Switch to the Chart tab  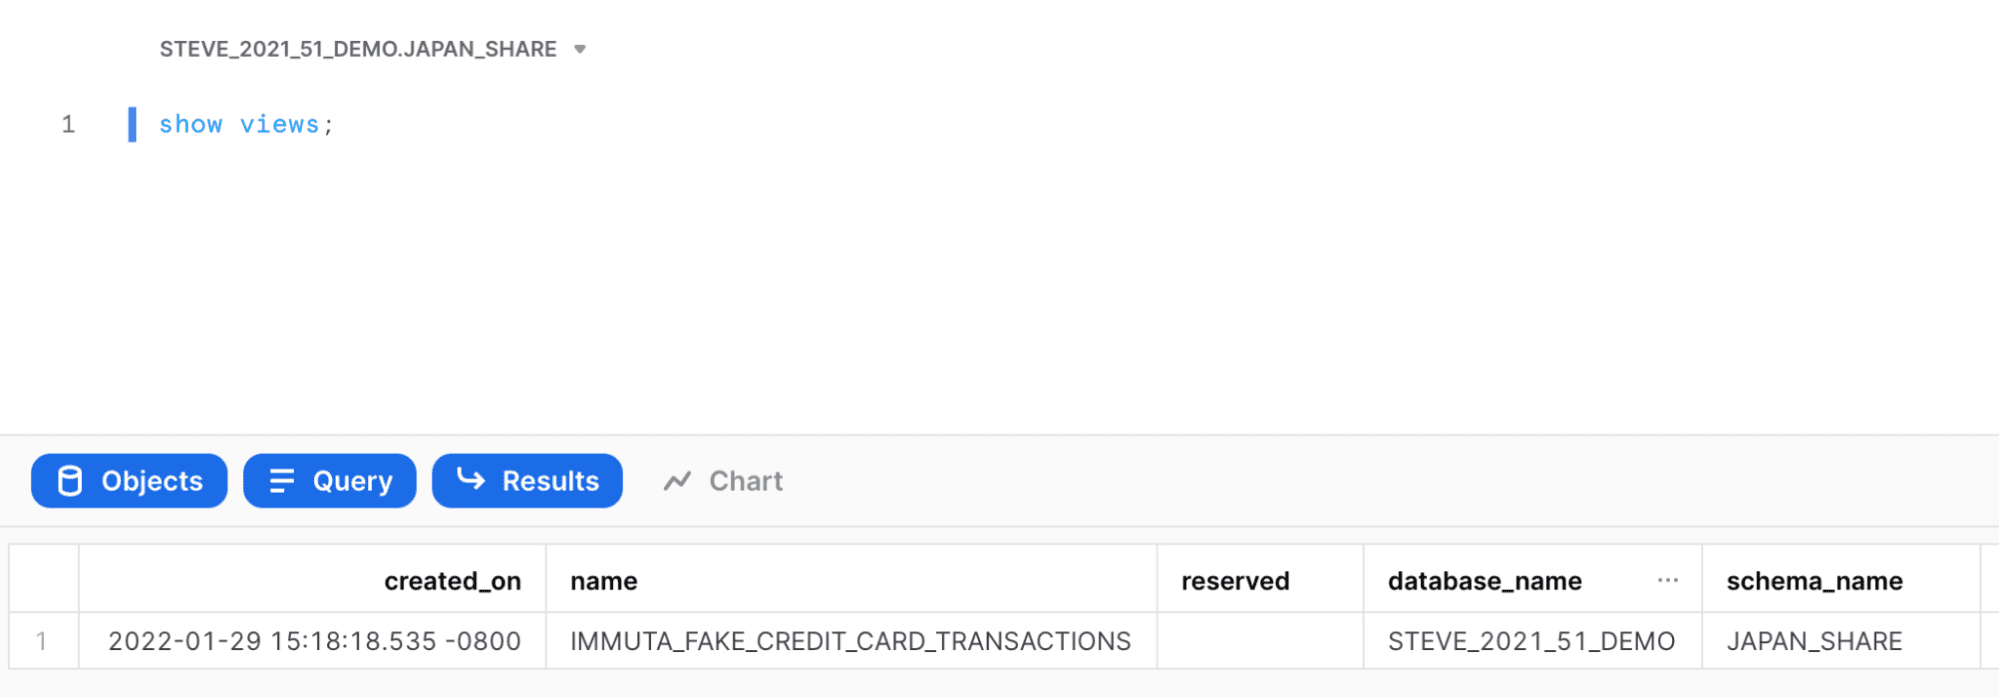click(723, 481)
